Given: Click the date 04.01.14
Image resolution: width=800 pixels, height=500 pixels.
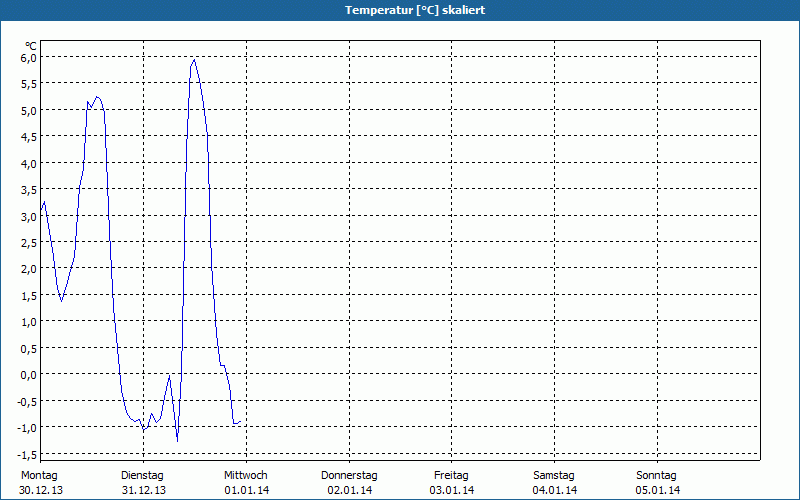Looking at the screenshot, I should (x=555, y=490).
